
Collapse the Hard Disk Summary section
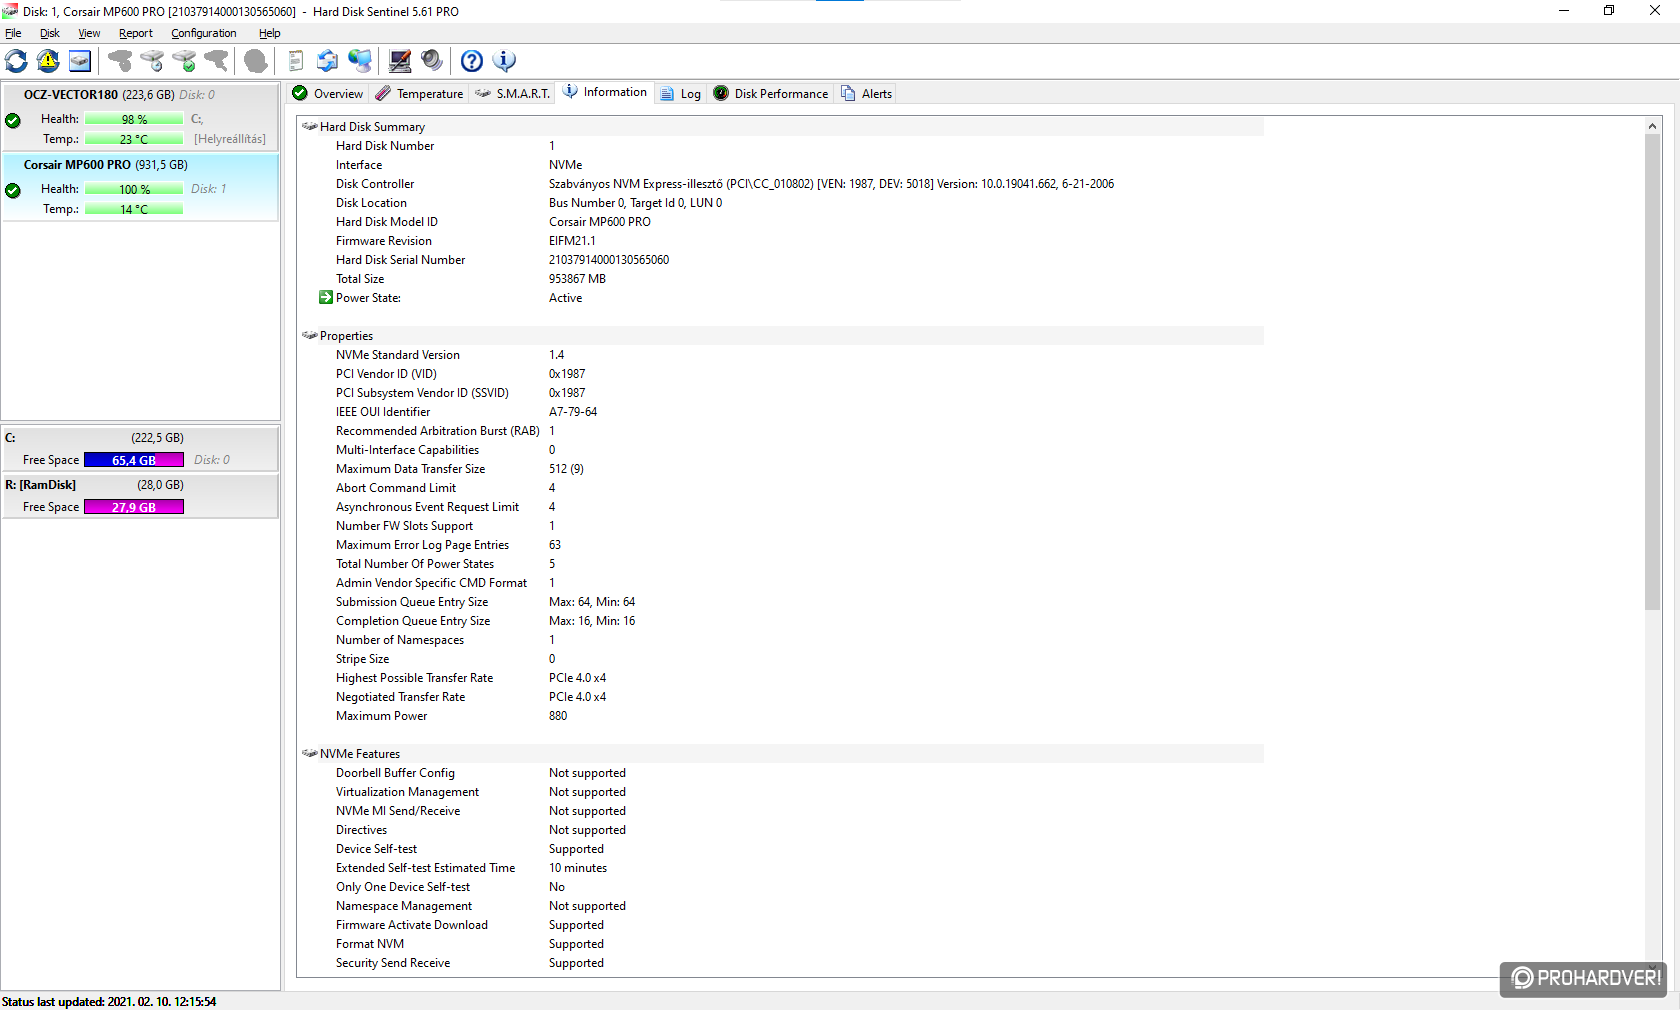point(310,127)
